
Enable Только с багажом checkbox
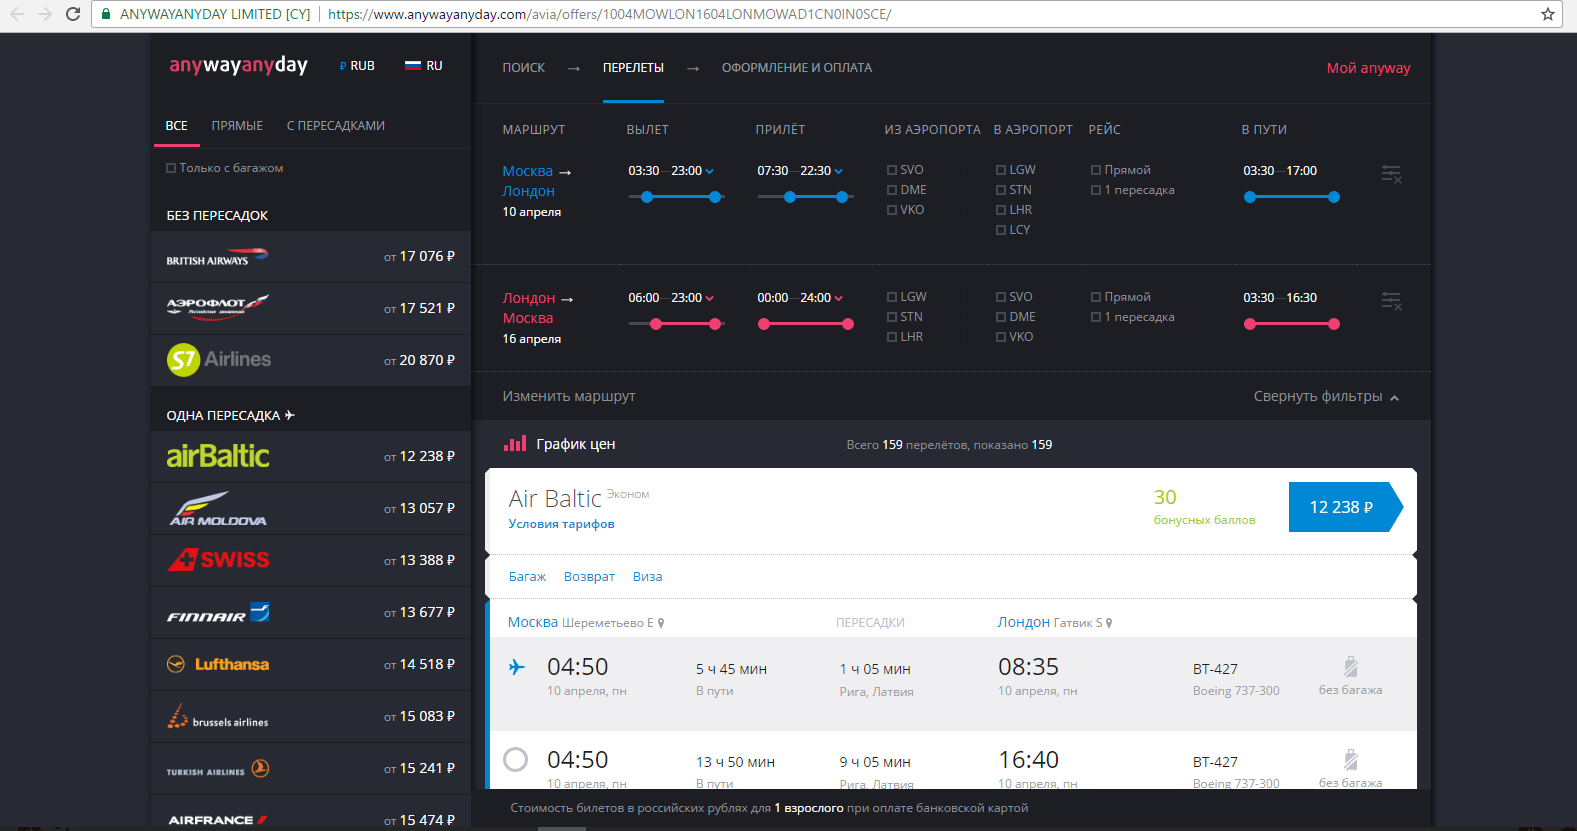coord(171,168)
